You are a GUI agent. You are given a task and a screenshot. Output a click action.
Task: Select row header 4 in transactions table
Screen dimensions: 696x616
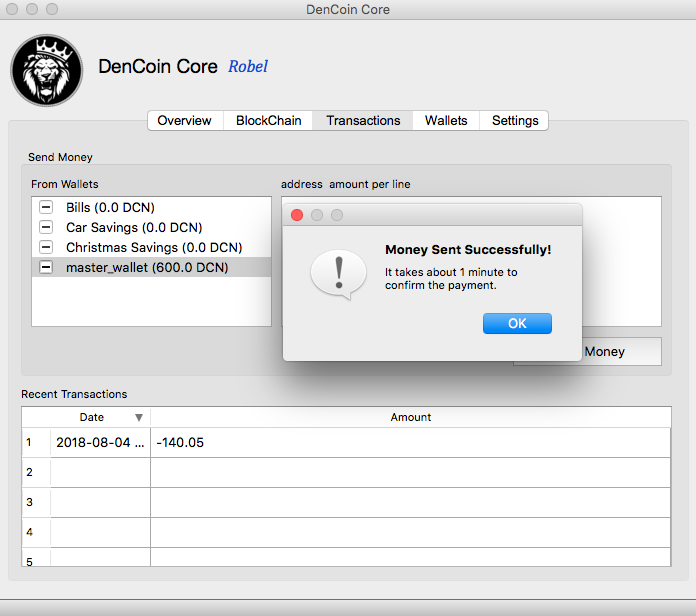tap(36, 532)
